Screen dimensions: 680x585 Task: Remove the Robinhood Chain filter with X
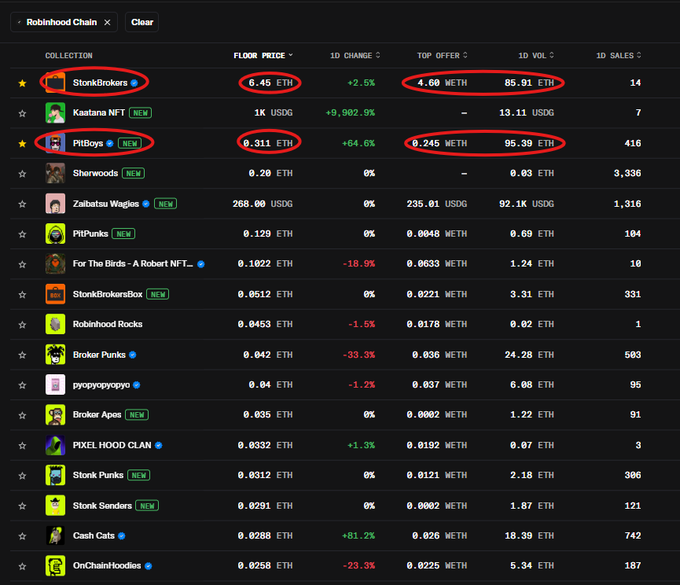pyautogui.click(x=107, y=23)
